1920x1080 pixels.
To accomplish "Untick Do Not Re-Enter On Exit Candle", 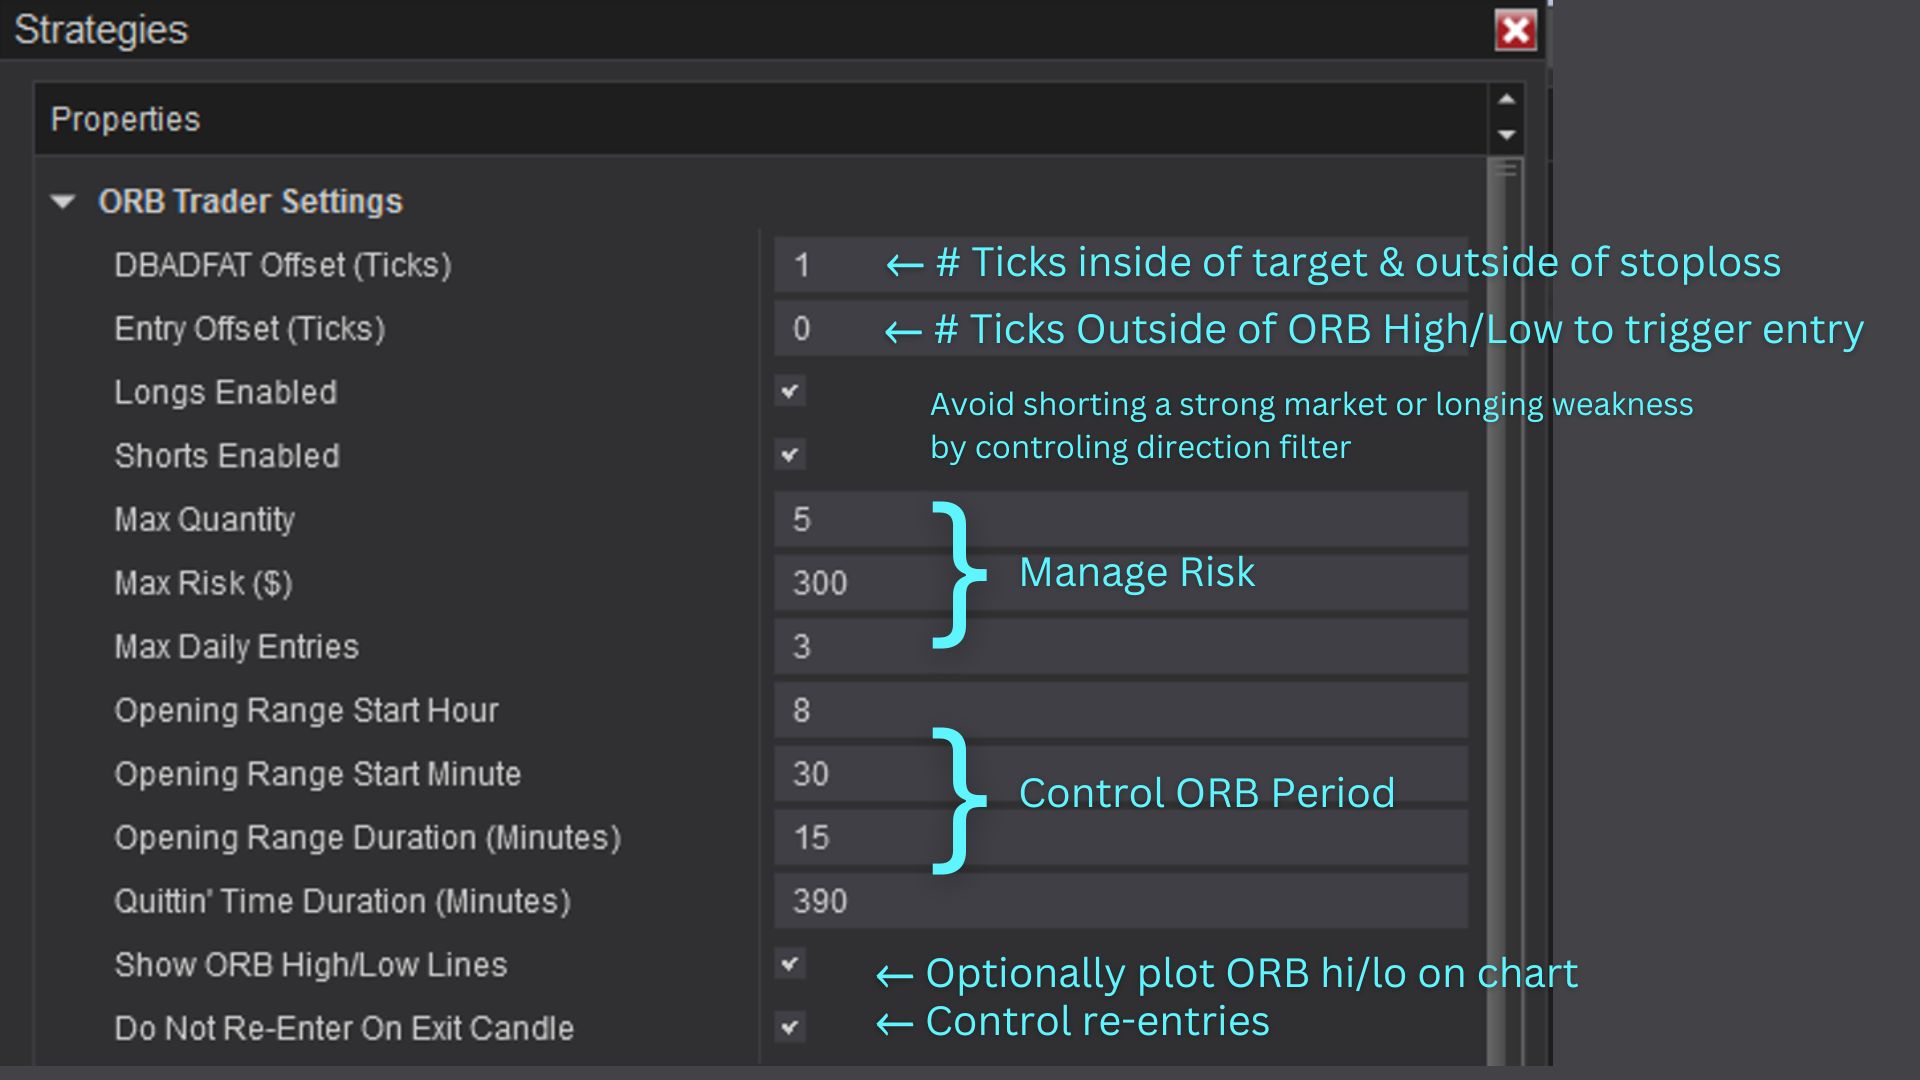I will tap(790, 1027).
